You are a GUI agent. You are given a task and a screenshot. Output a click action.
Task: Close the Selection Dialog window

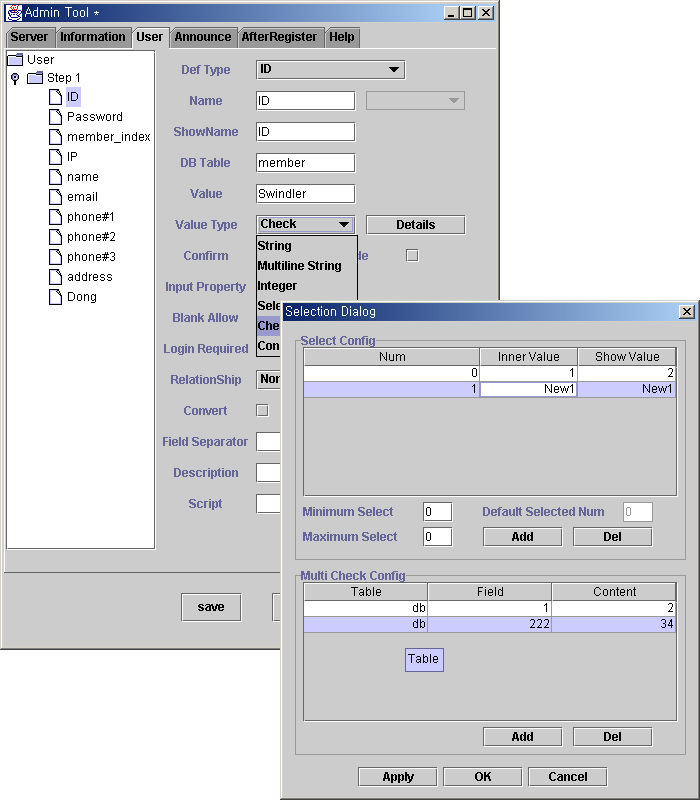pyautogui.click(x=686, y=312)
